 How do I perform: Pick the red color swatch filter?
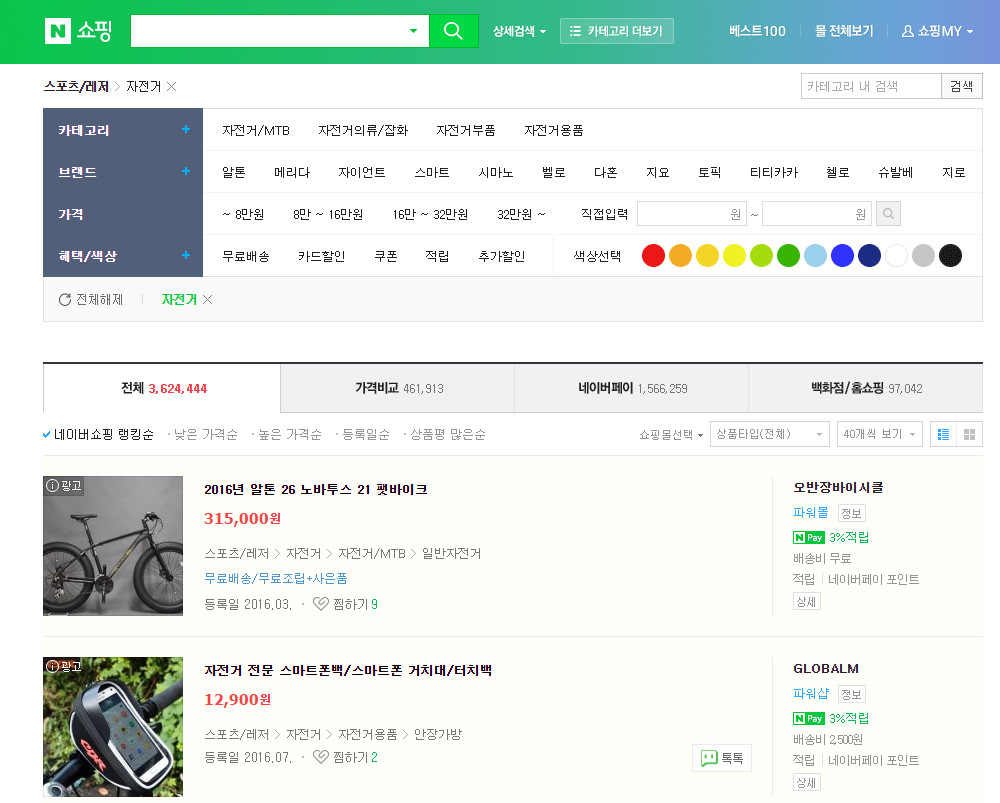coord(653,256)
